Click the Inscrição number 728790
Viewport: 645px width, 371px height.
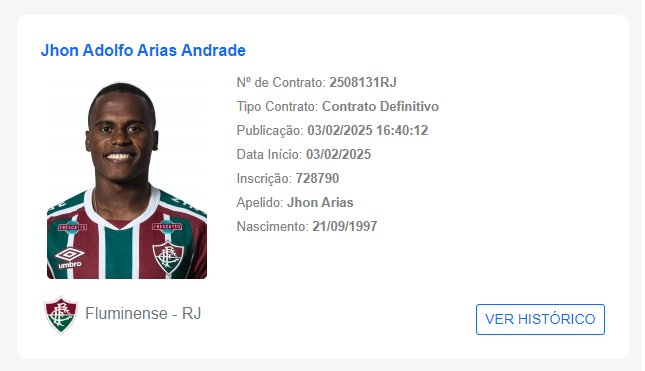tap(318, 179)
